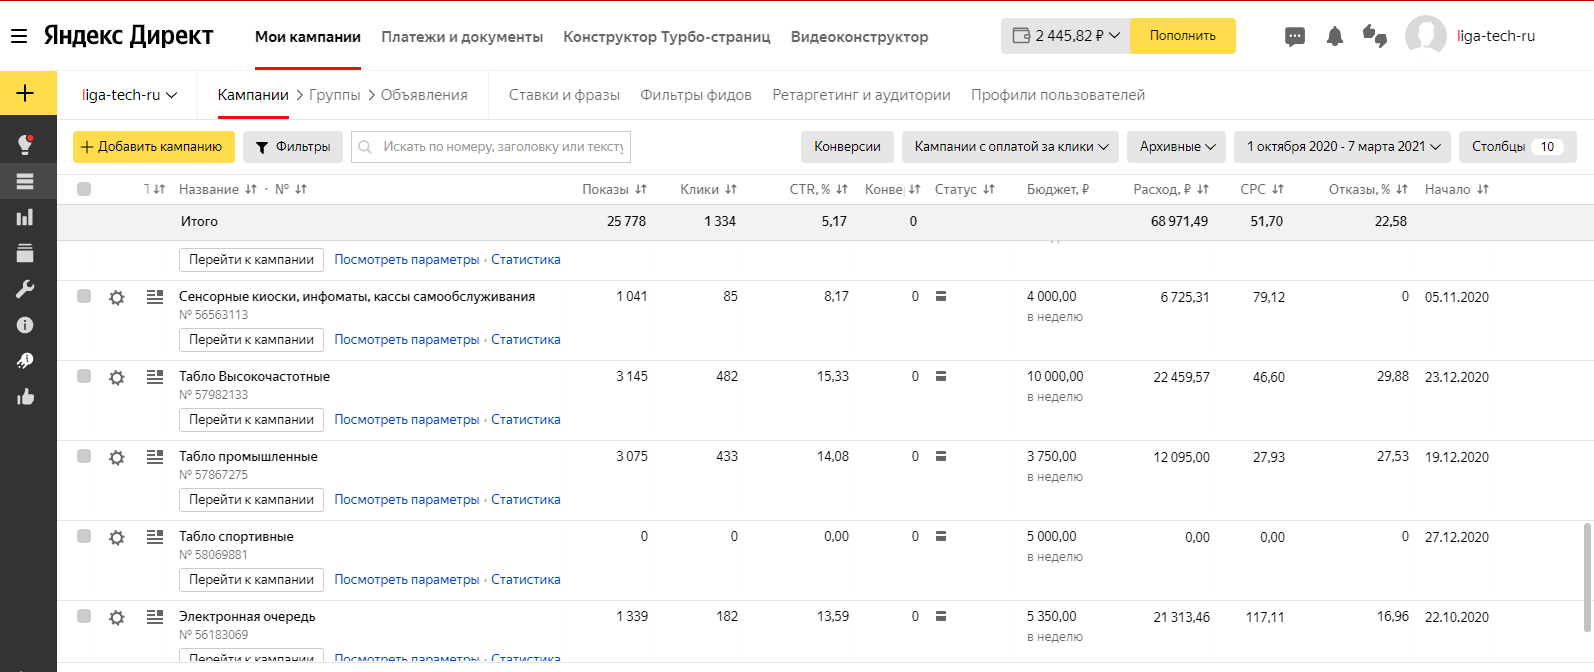Click the thumbs up-down feedback icon
Screen dimensions: 1594x672
1375,36
